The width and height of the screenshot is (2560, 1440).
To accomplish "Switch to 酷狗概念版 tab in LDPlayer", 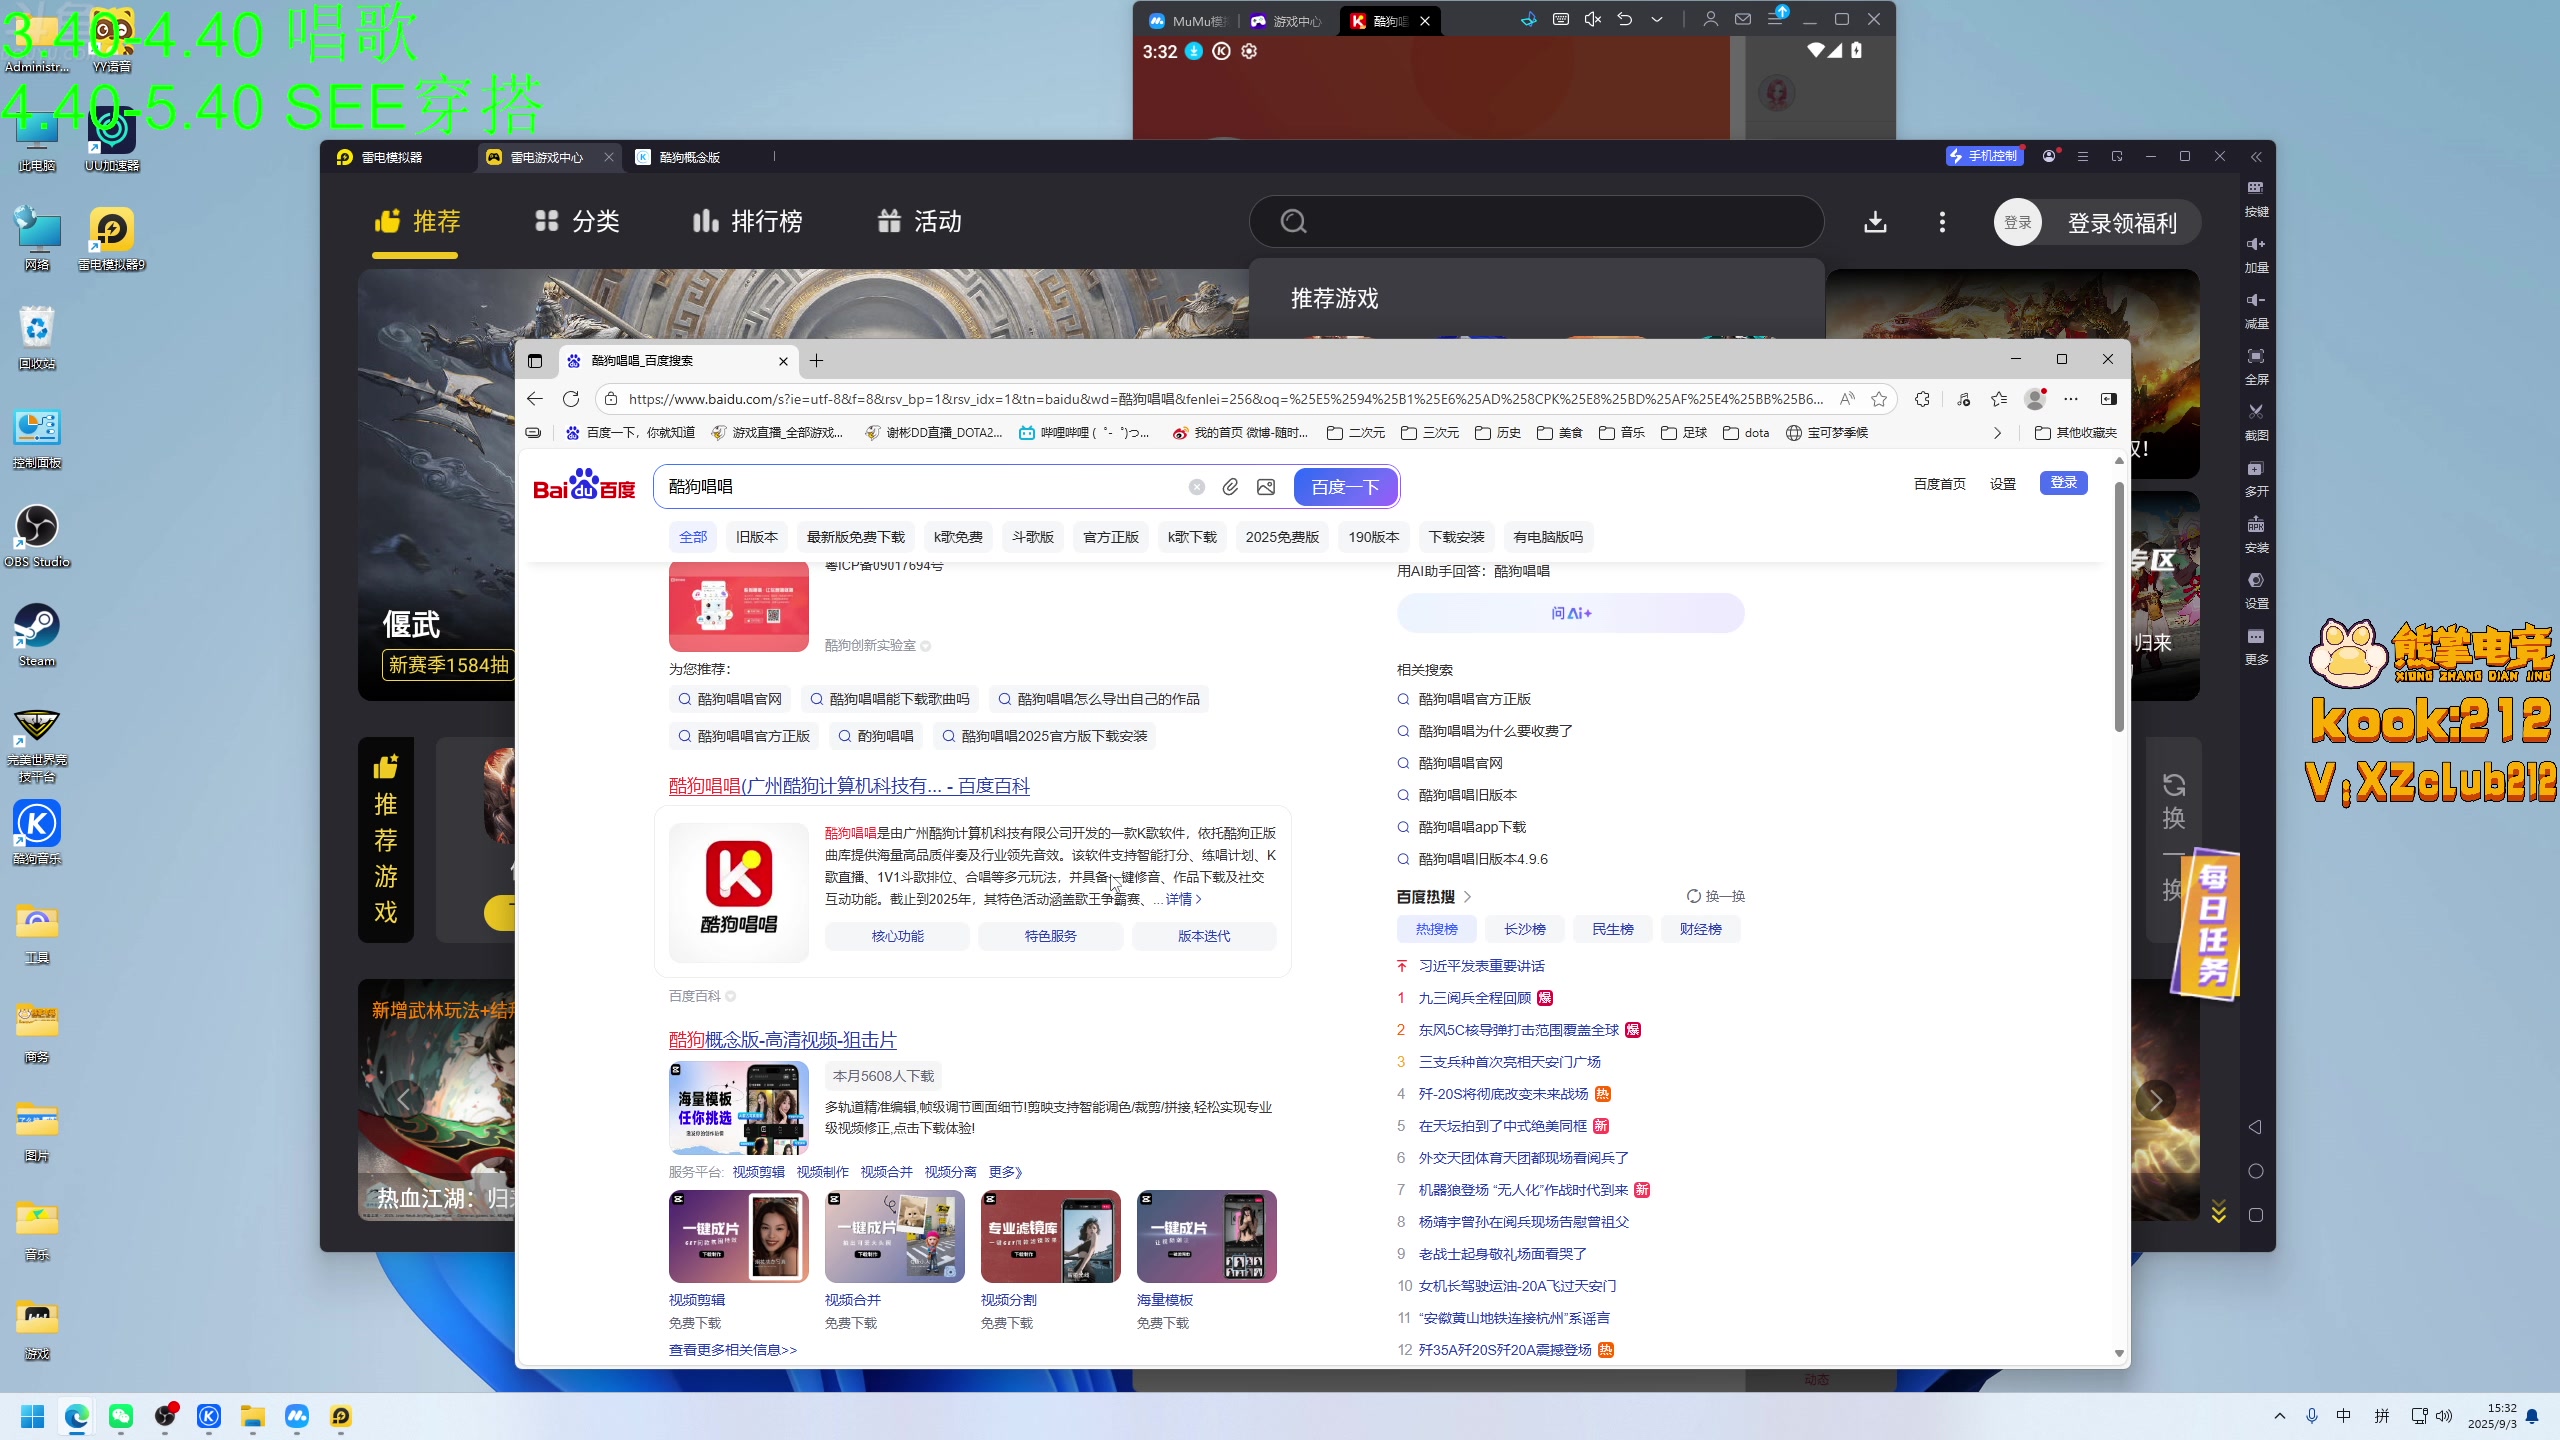I will [x=690, y=157].
